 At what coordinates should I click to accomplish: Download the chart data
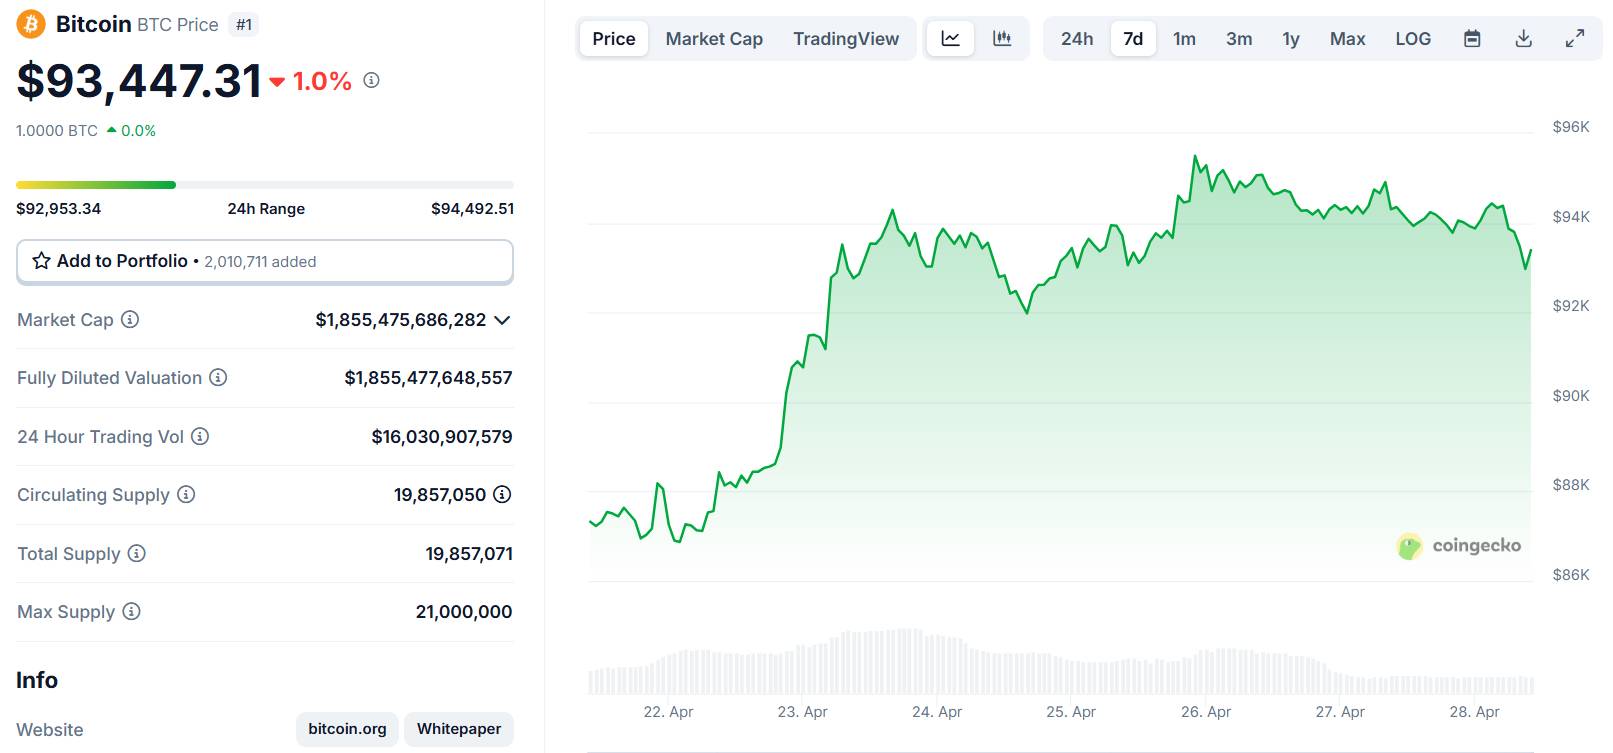pos(1523,39)
